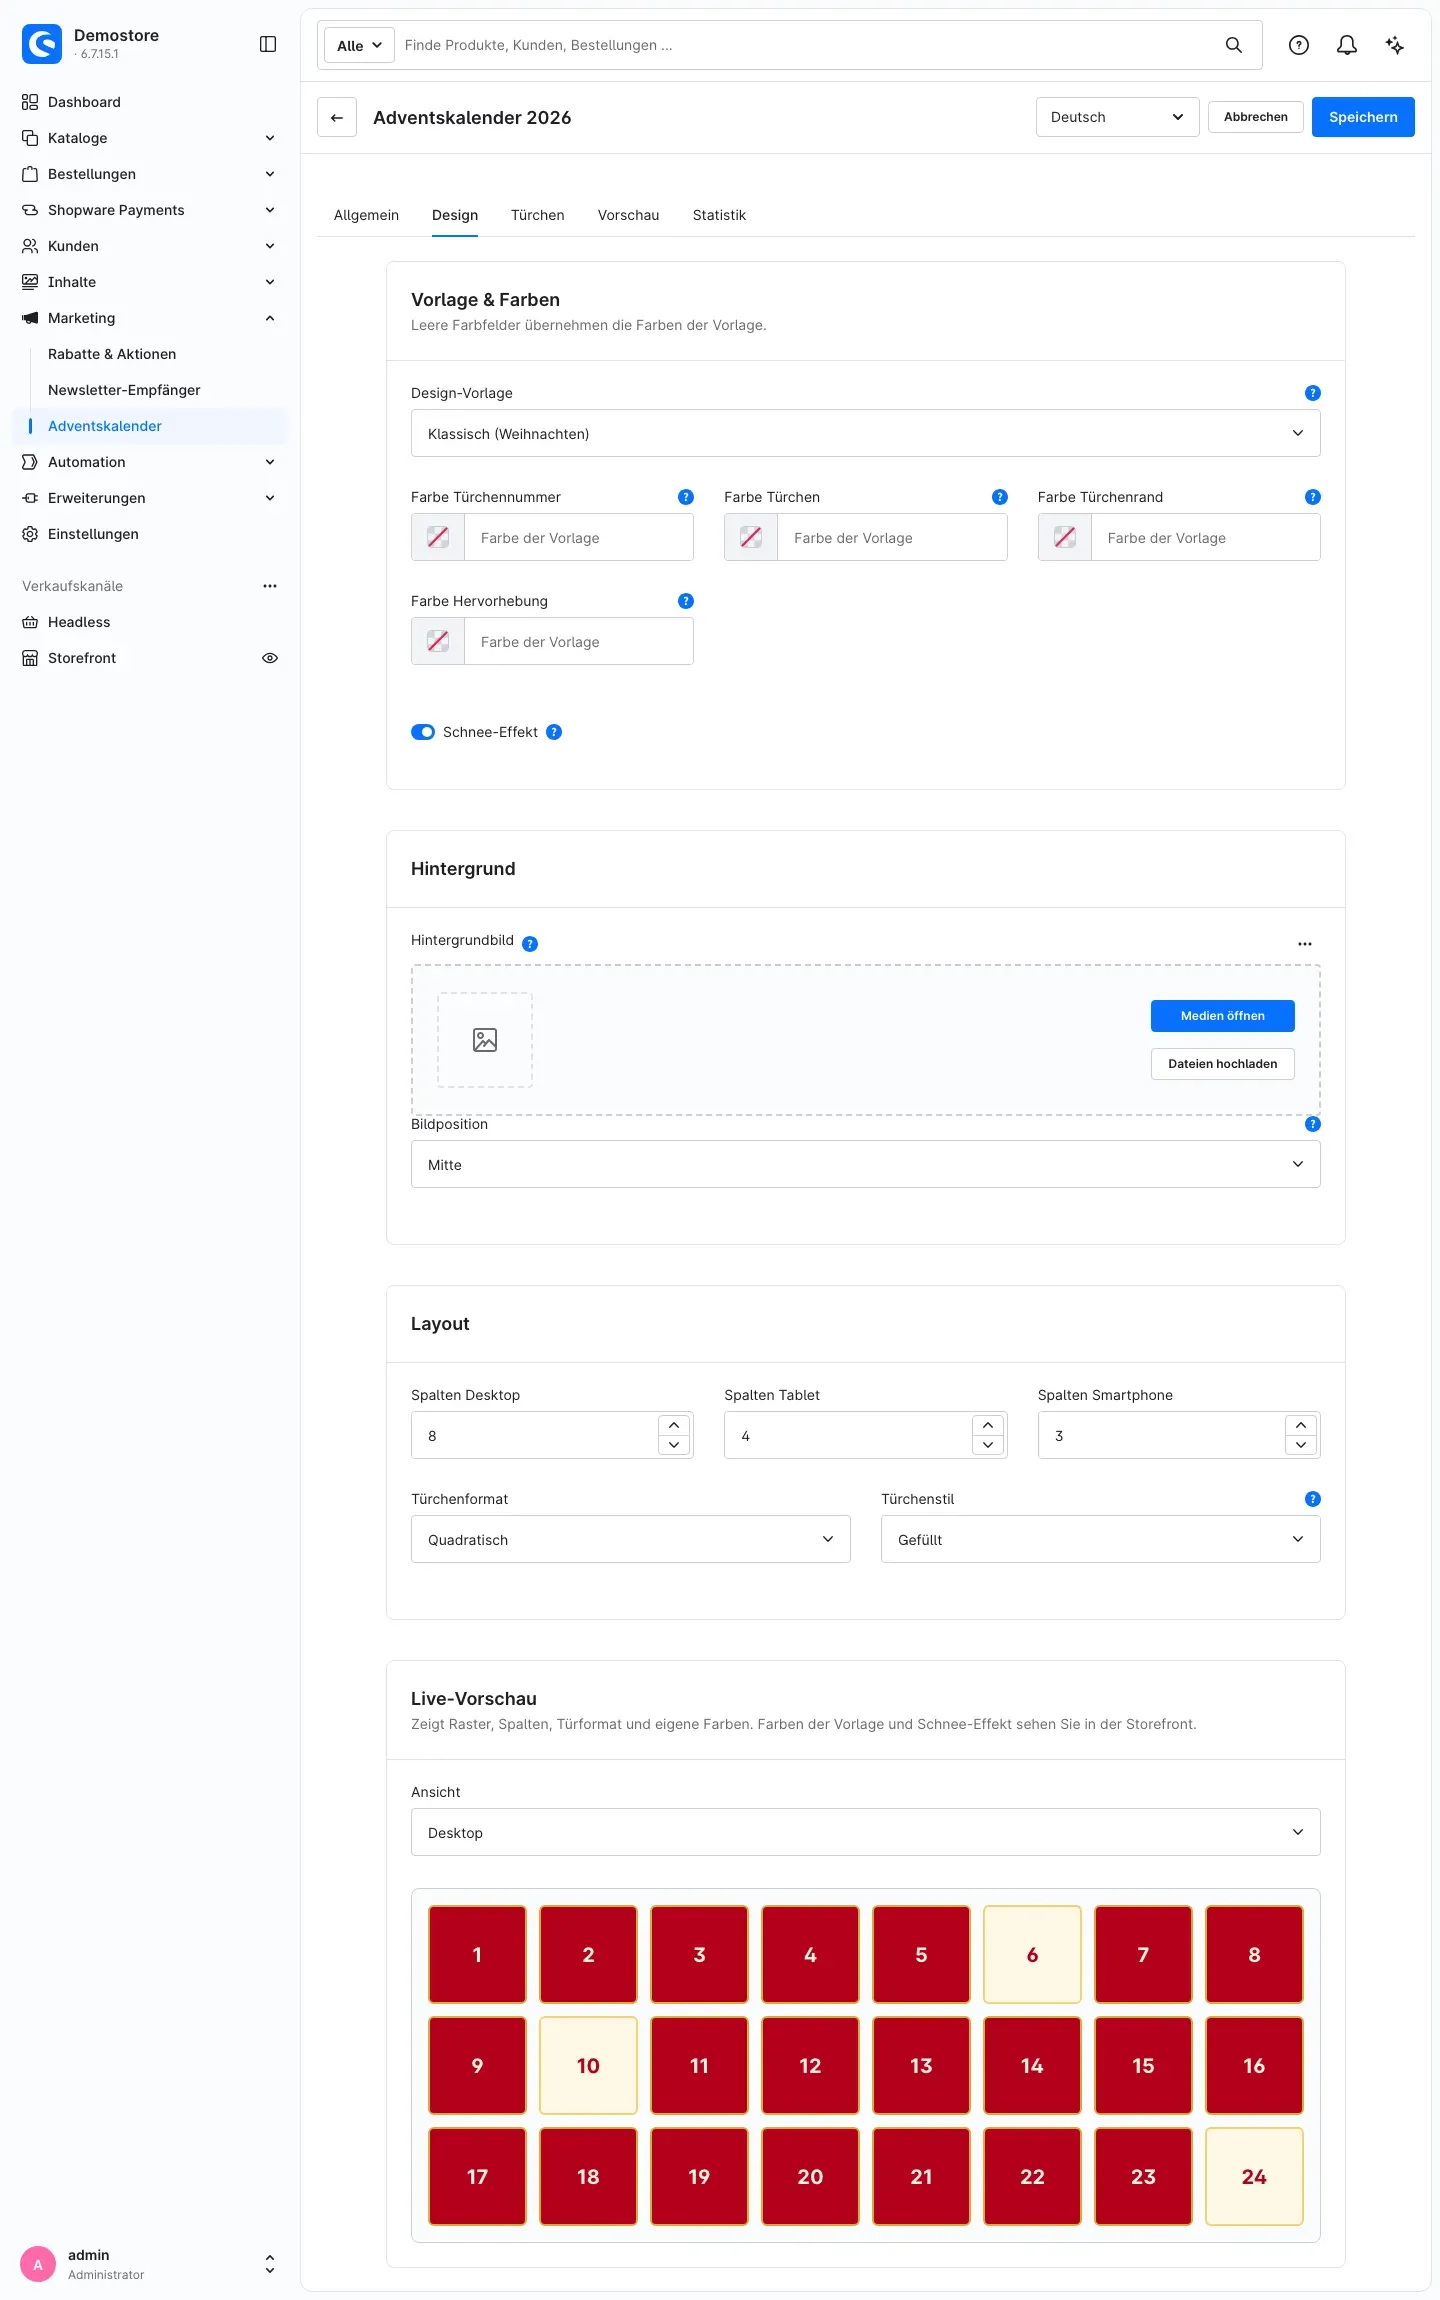Open the Hintergrundbild three-dots menu
1440x2300 pixels.
coord(1305,943)
